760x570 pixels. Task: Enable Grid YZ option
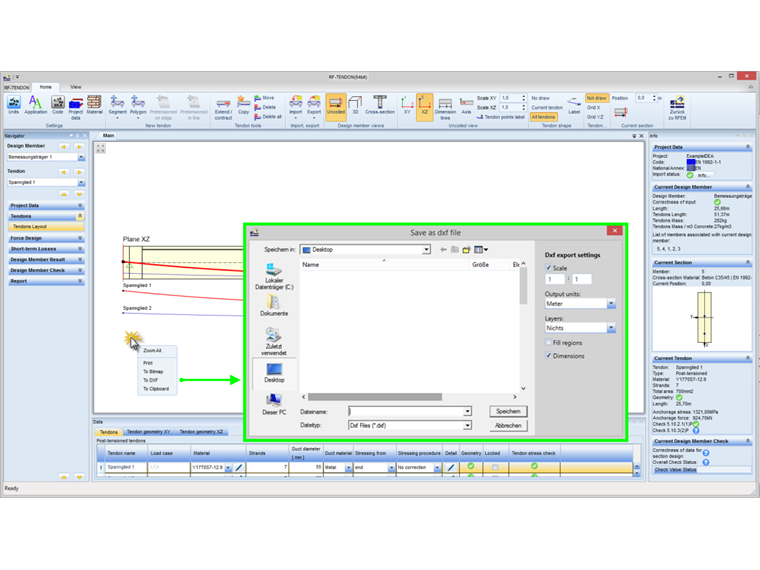click(595, 117)
